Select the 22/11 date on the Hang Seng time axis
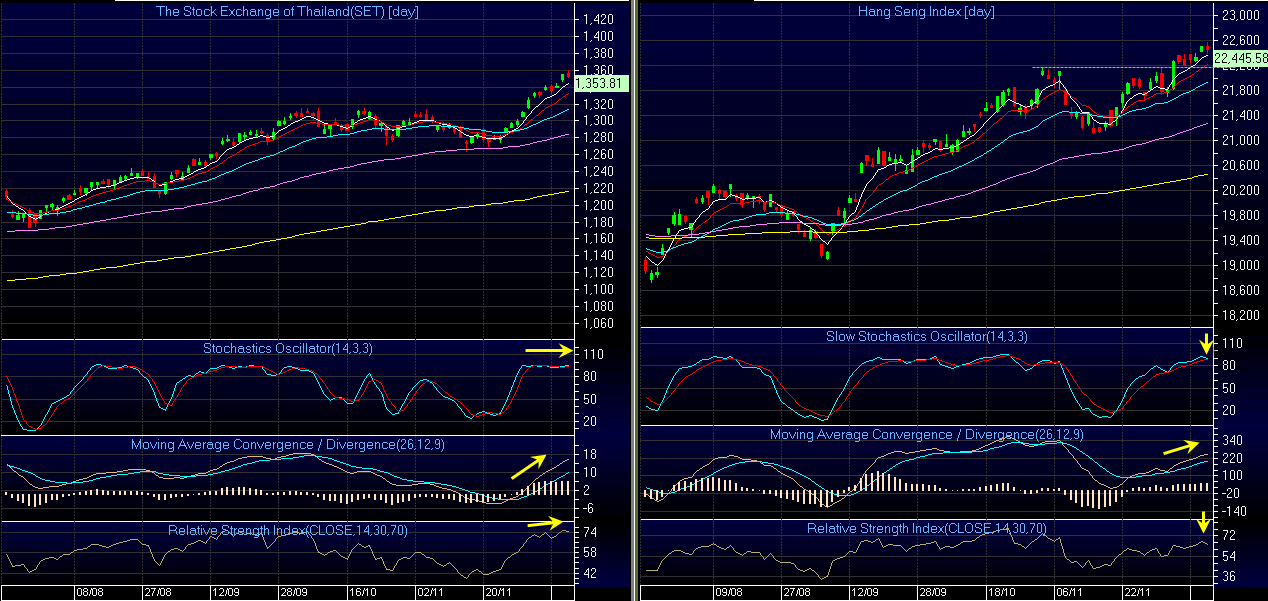 1137,592
